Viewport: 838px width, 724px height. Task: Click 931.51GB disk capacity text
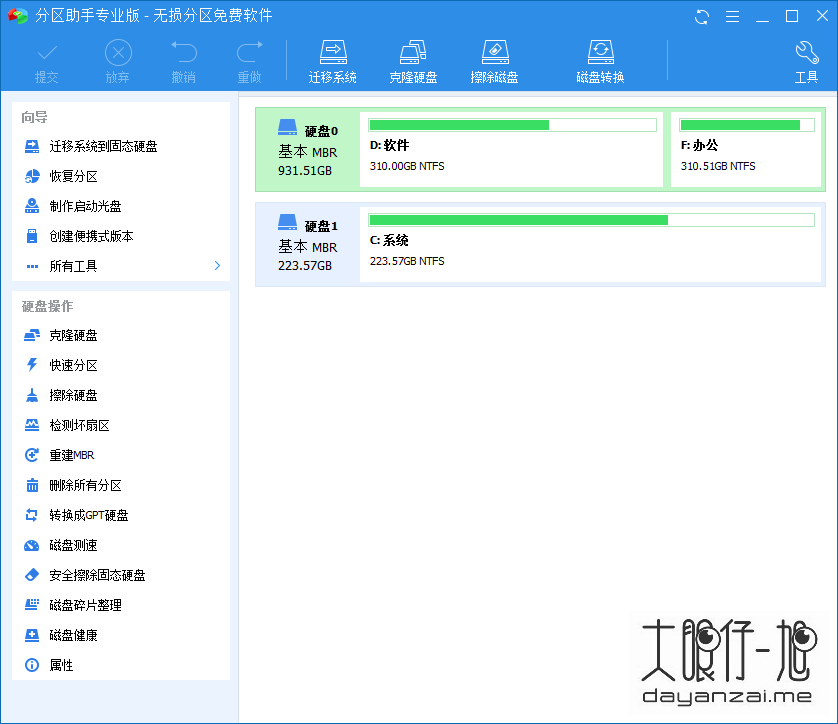(305, 171)
